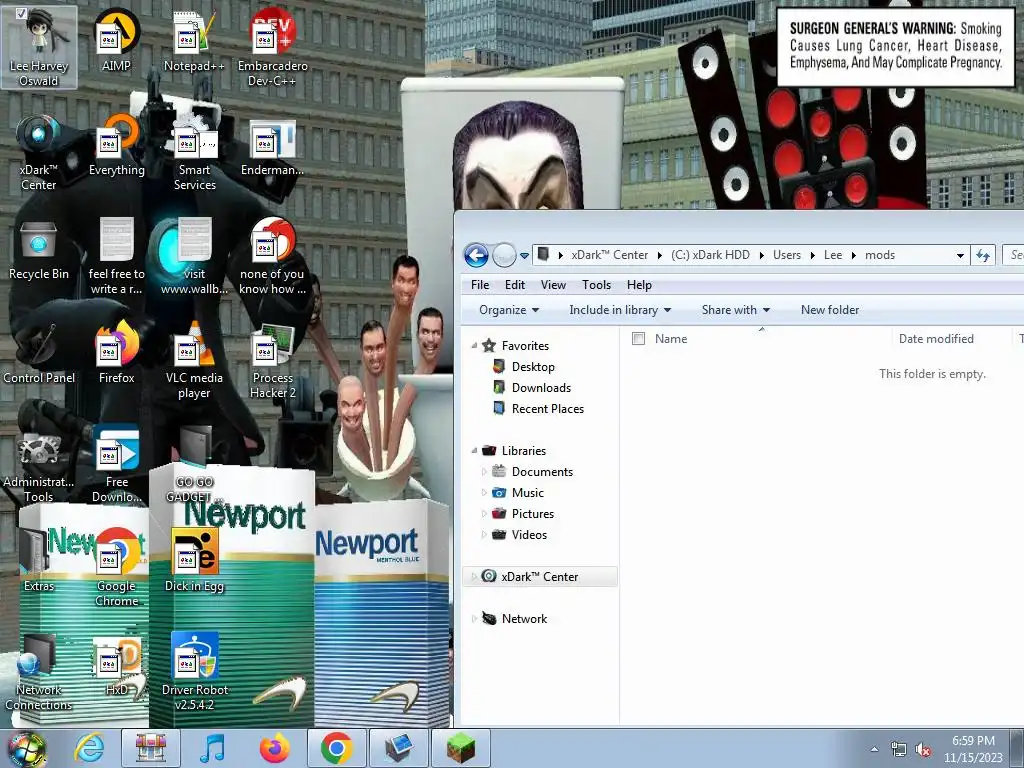
Task: Collapse the Libraries tree group
Action: click(475, 451)
